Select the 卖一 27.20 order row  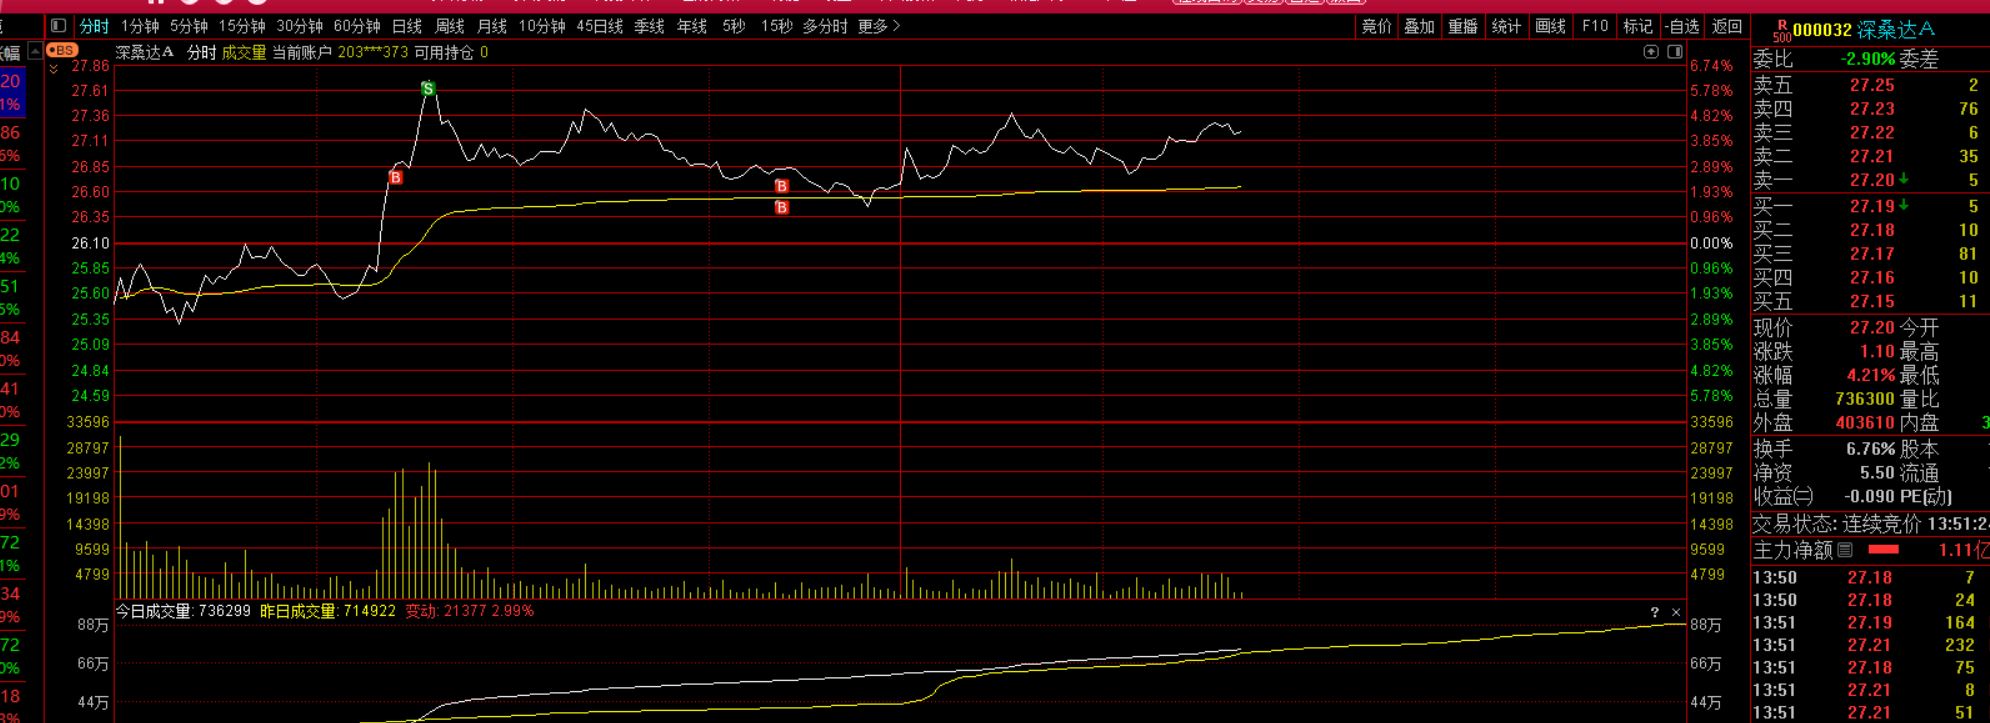1870,181
